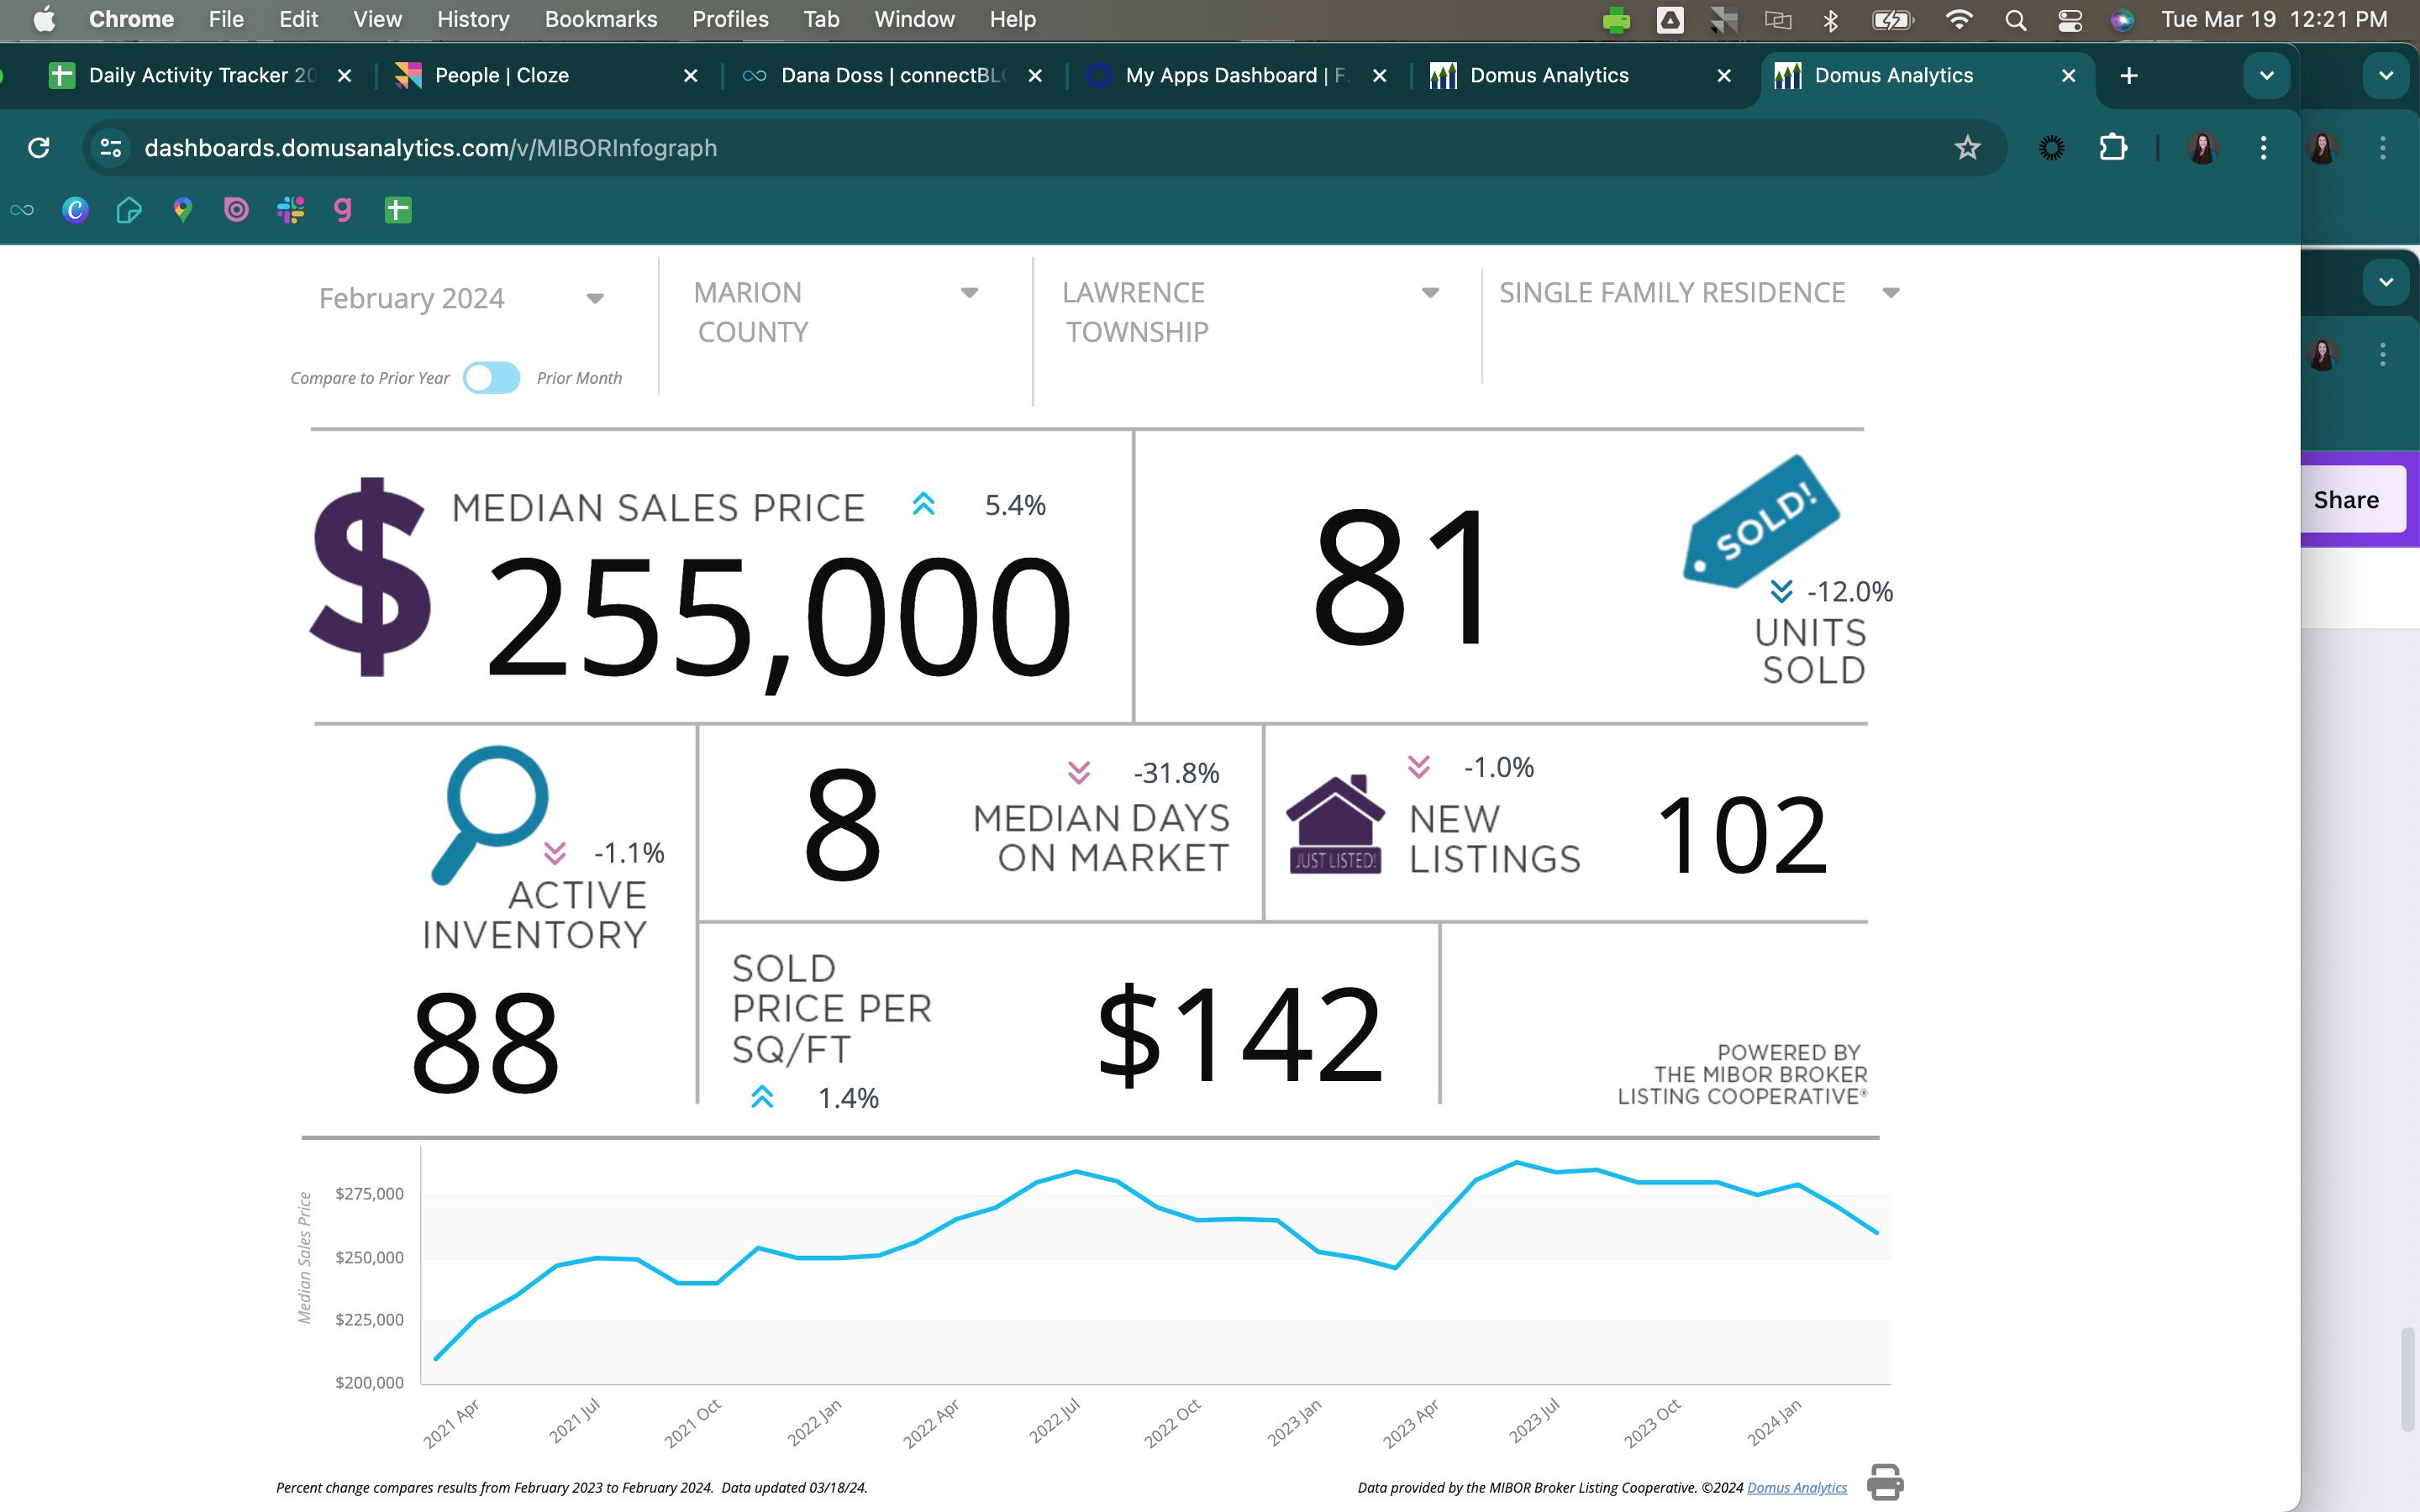The image size is (2420, 1512).
Task: Click the Domus Analytics footer link
Action: [x=1796, y=1488]
